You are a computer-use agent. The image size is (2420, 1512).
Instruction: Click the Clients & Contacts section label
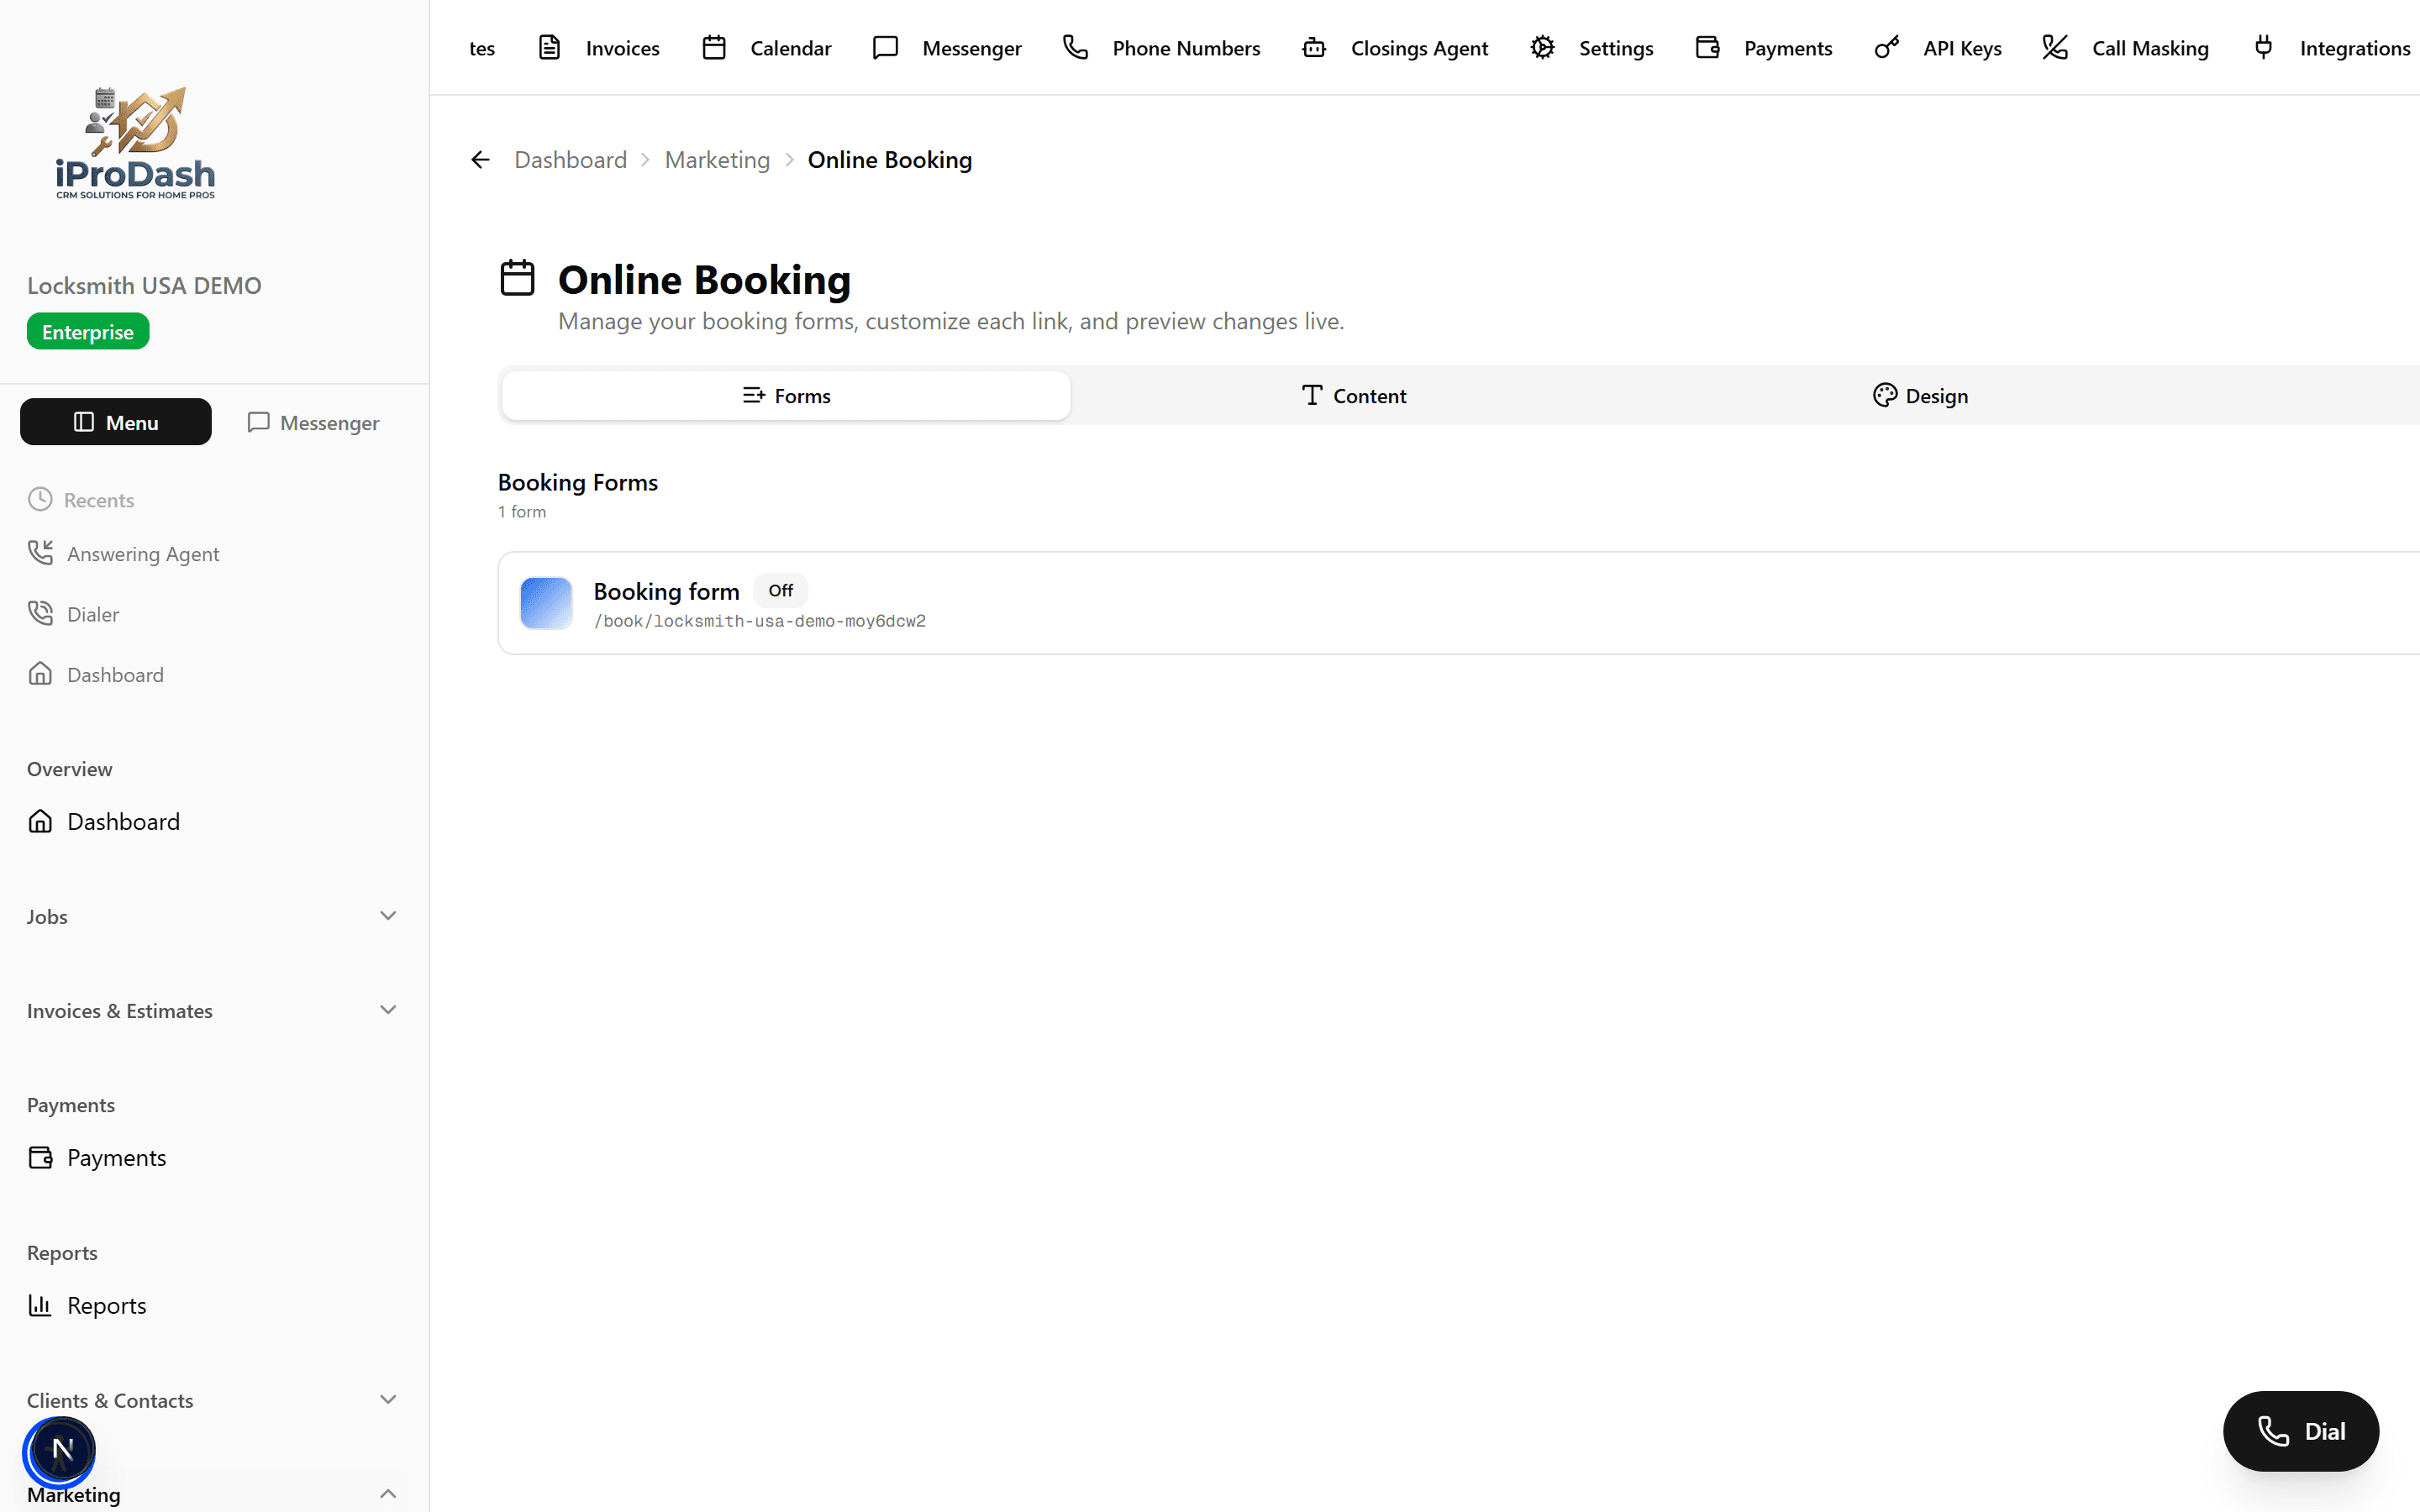110,1400
